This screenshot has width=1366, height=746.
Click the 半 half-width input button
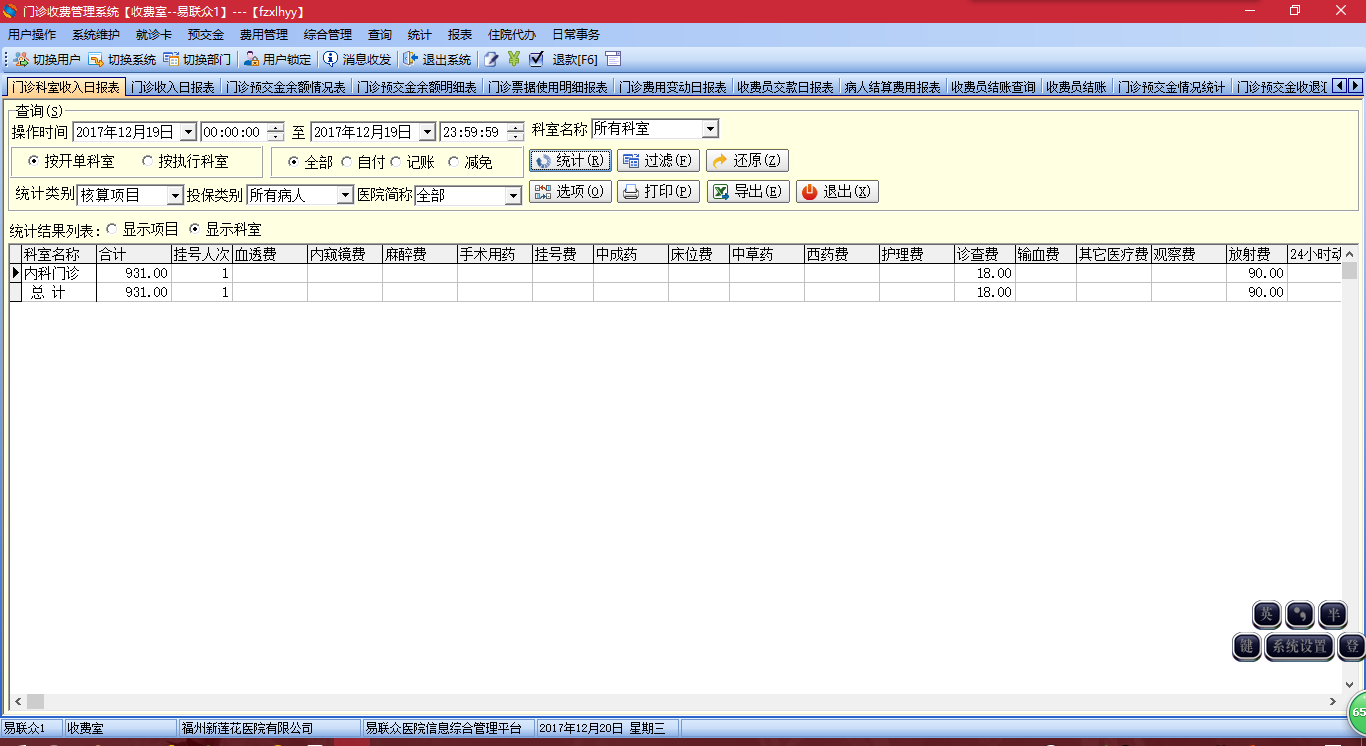1333,614
